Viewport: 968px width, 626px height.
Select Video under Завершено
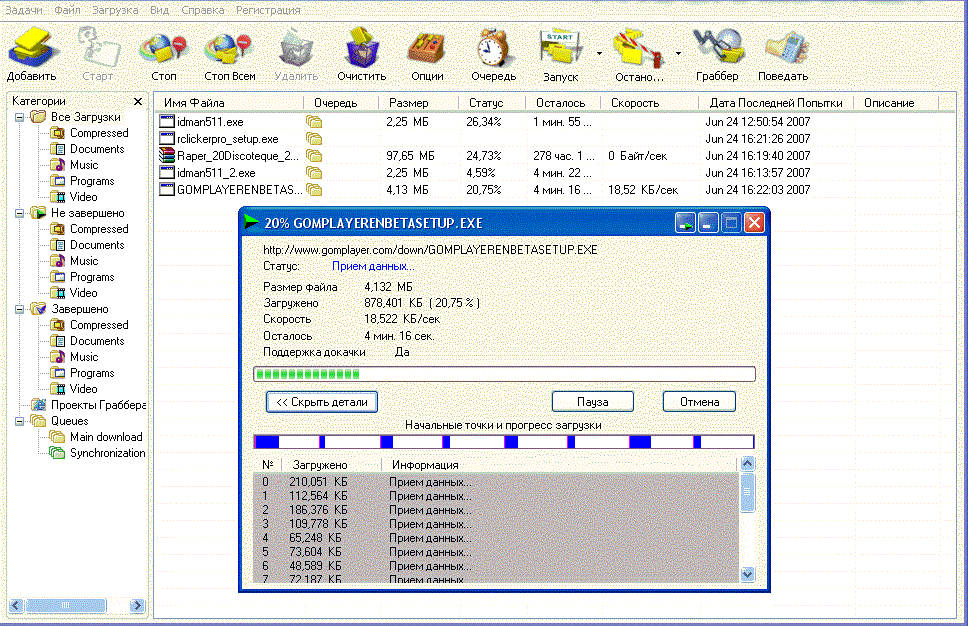click(83, 389)
